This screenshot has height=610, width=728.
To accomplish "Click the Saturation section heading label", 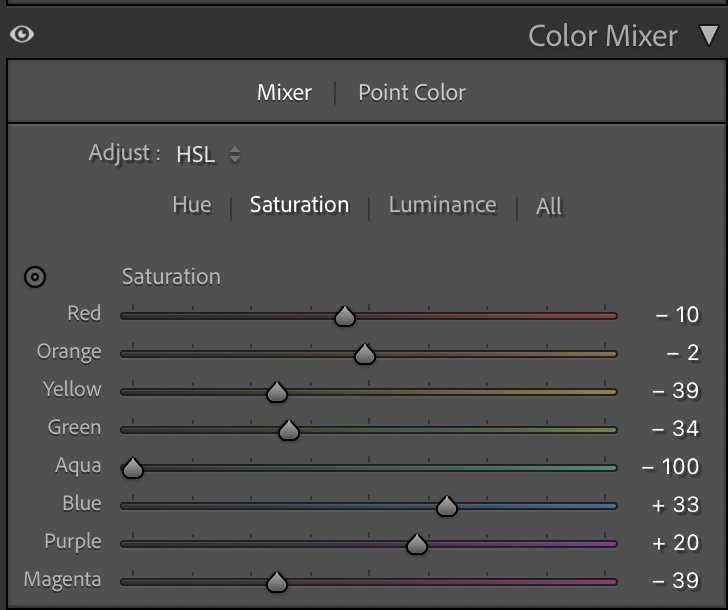I will pos(171,277).
